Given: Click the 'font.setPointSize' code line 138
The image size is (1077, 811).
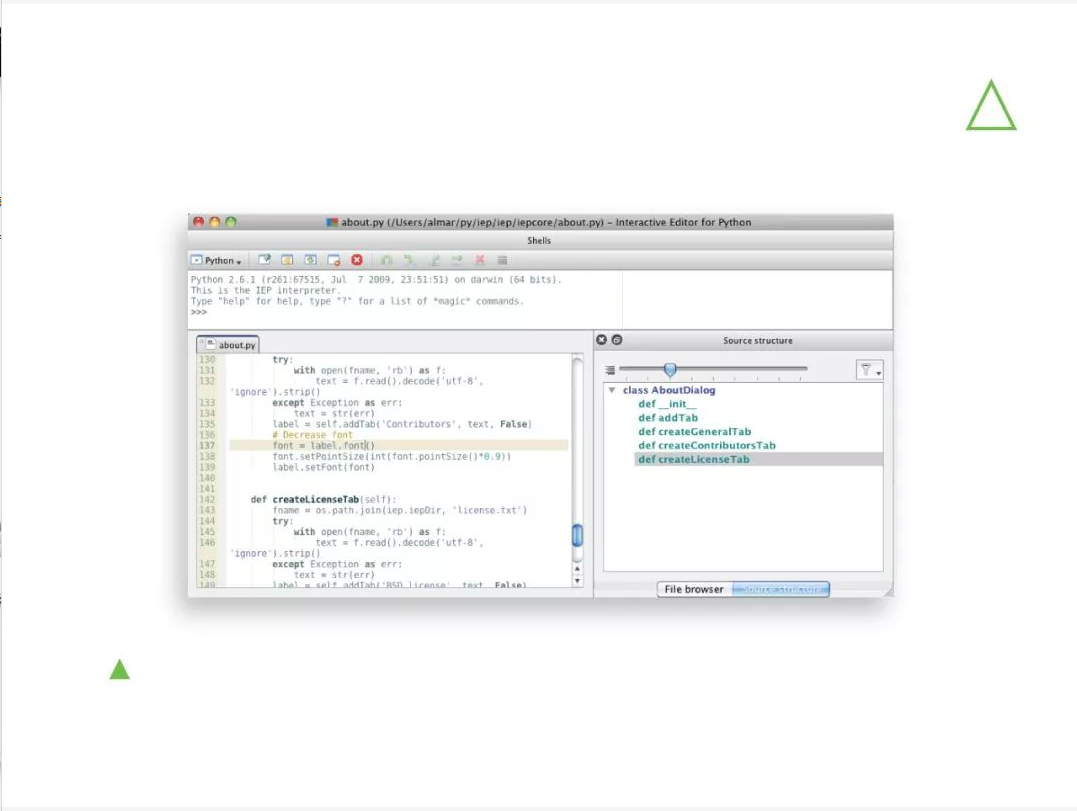Looking at the screenshot, I should click(x=392, y=456).
